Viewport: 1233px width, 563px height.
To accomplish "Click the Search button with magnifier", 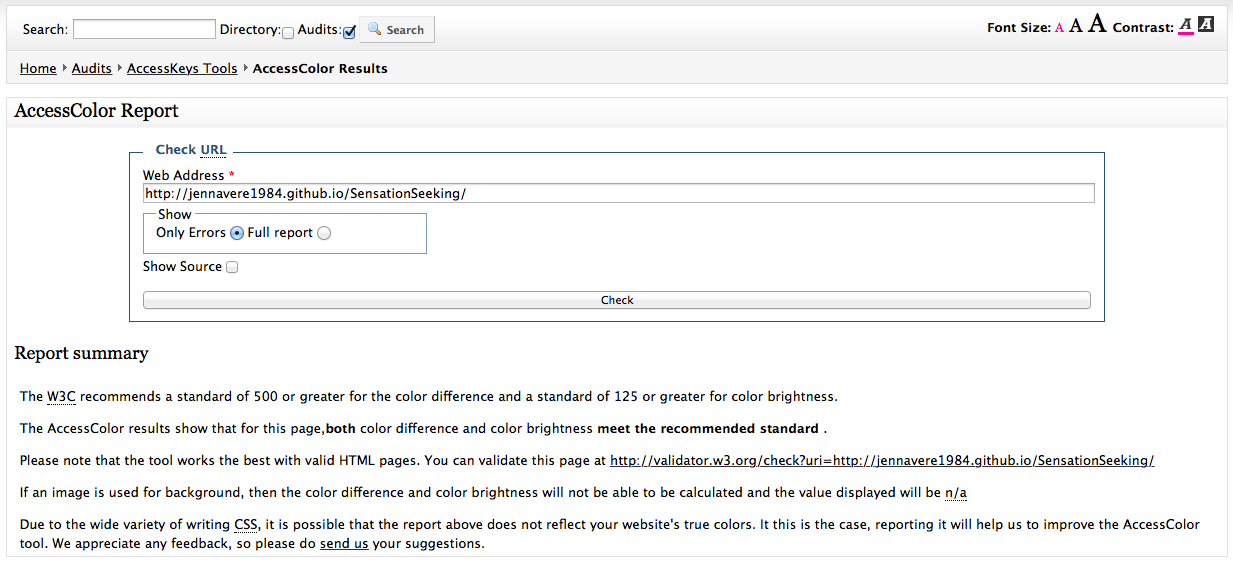I will coord(397,30).
